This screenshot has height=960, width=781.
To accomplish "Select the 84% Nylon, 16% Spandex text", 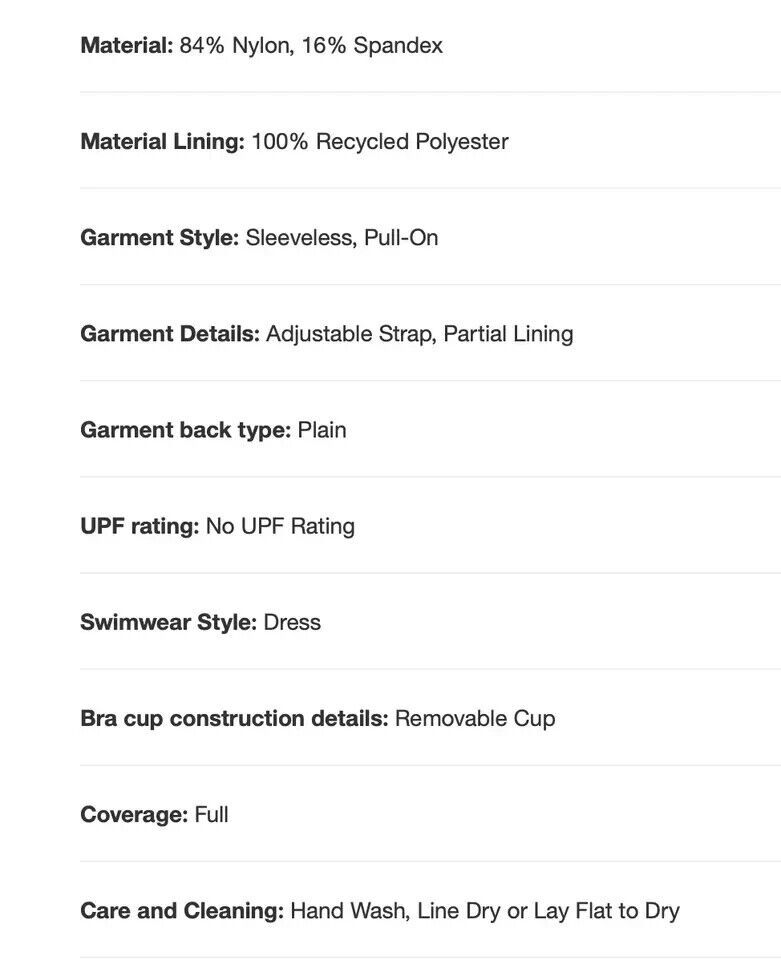I will click(311, 45).
